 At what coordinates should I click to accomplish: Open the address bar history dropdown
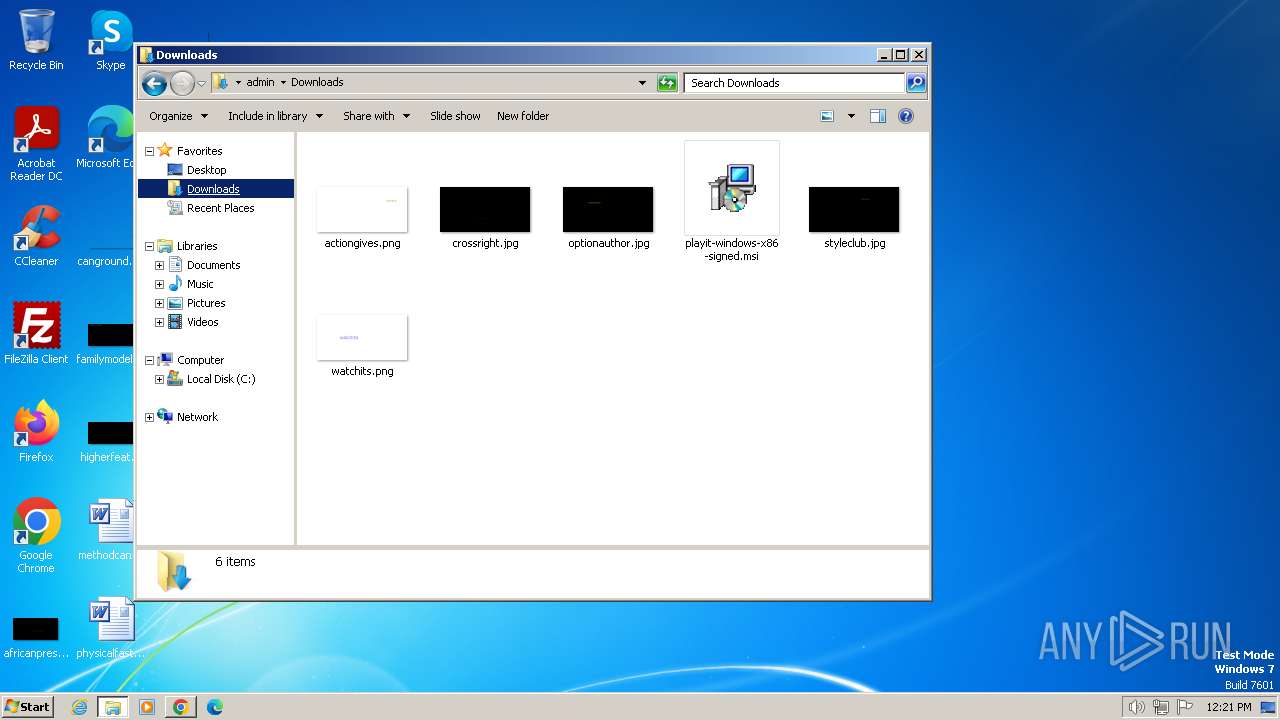[x=642, y=83]
